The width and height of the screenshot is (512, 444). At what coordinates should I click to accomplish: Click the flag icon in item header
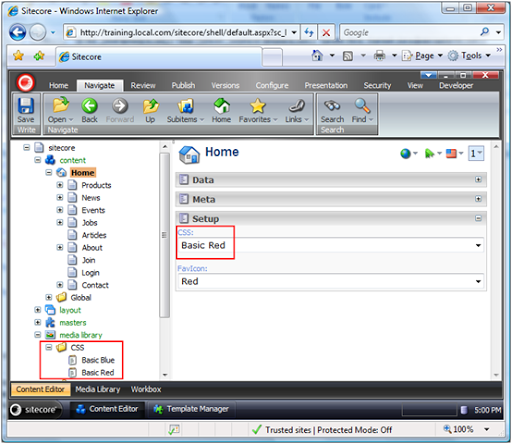point(451,154)
